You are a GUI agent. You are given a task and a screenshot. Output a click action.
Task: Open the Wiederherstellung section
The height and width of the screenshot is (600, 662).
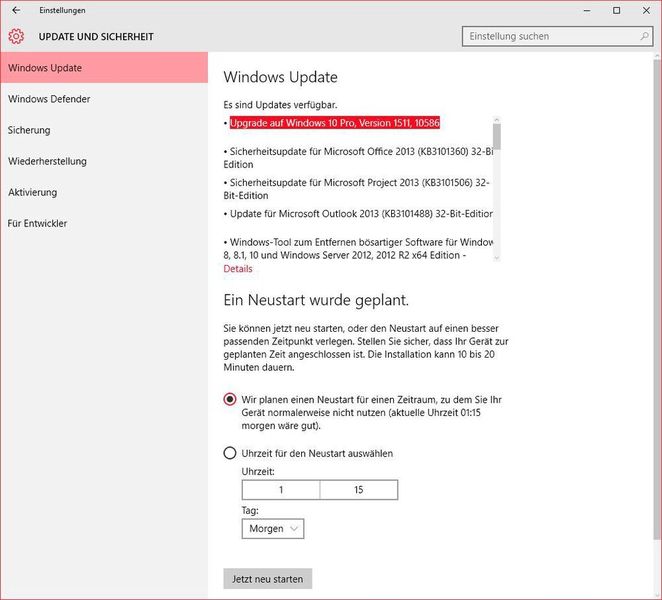click(104, 161)
